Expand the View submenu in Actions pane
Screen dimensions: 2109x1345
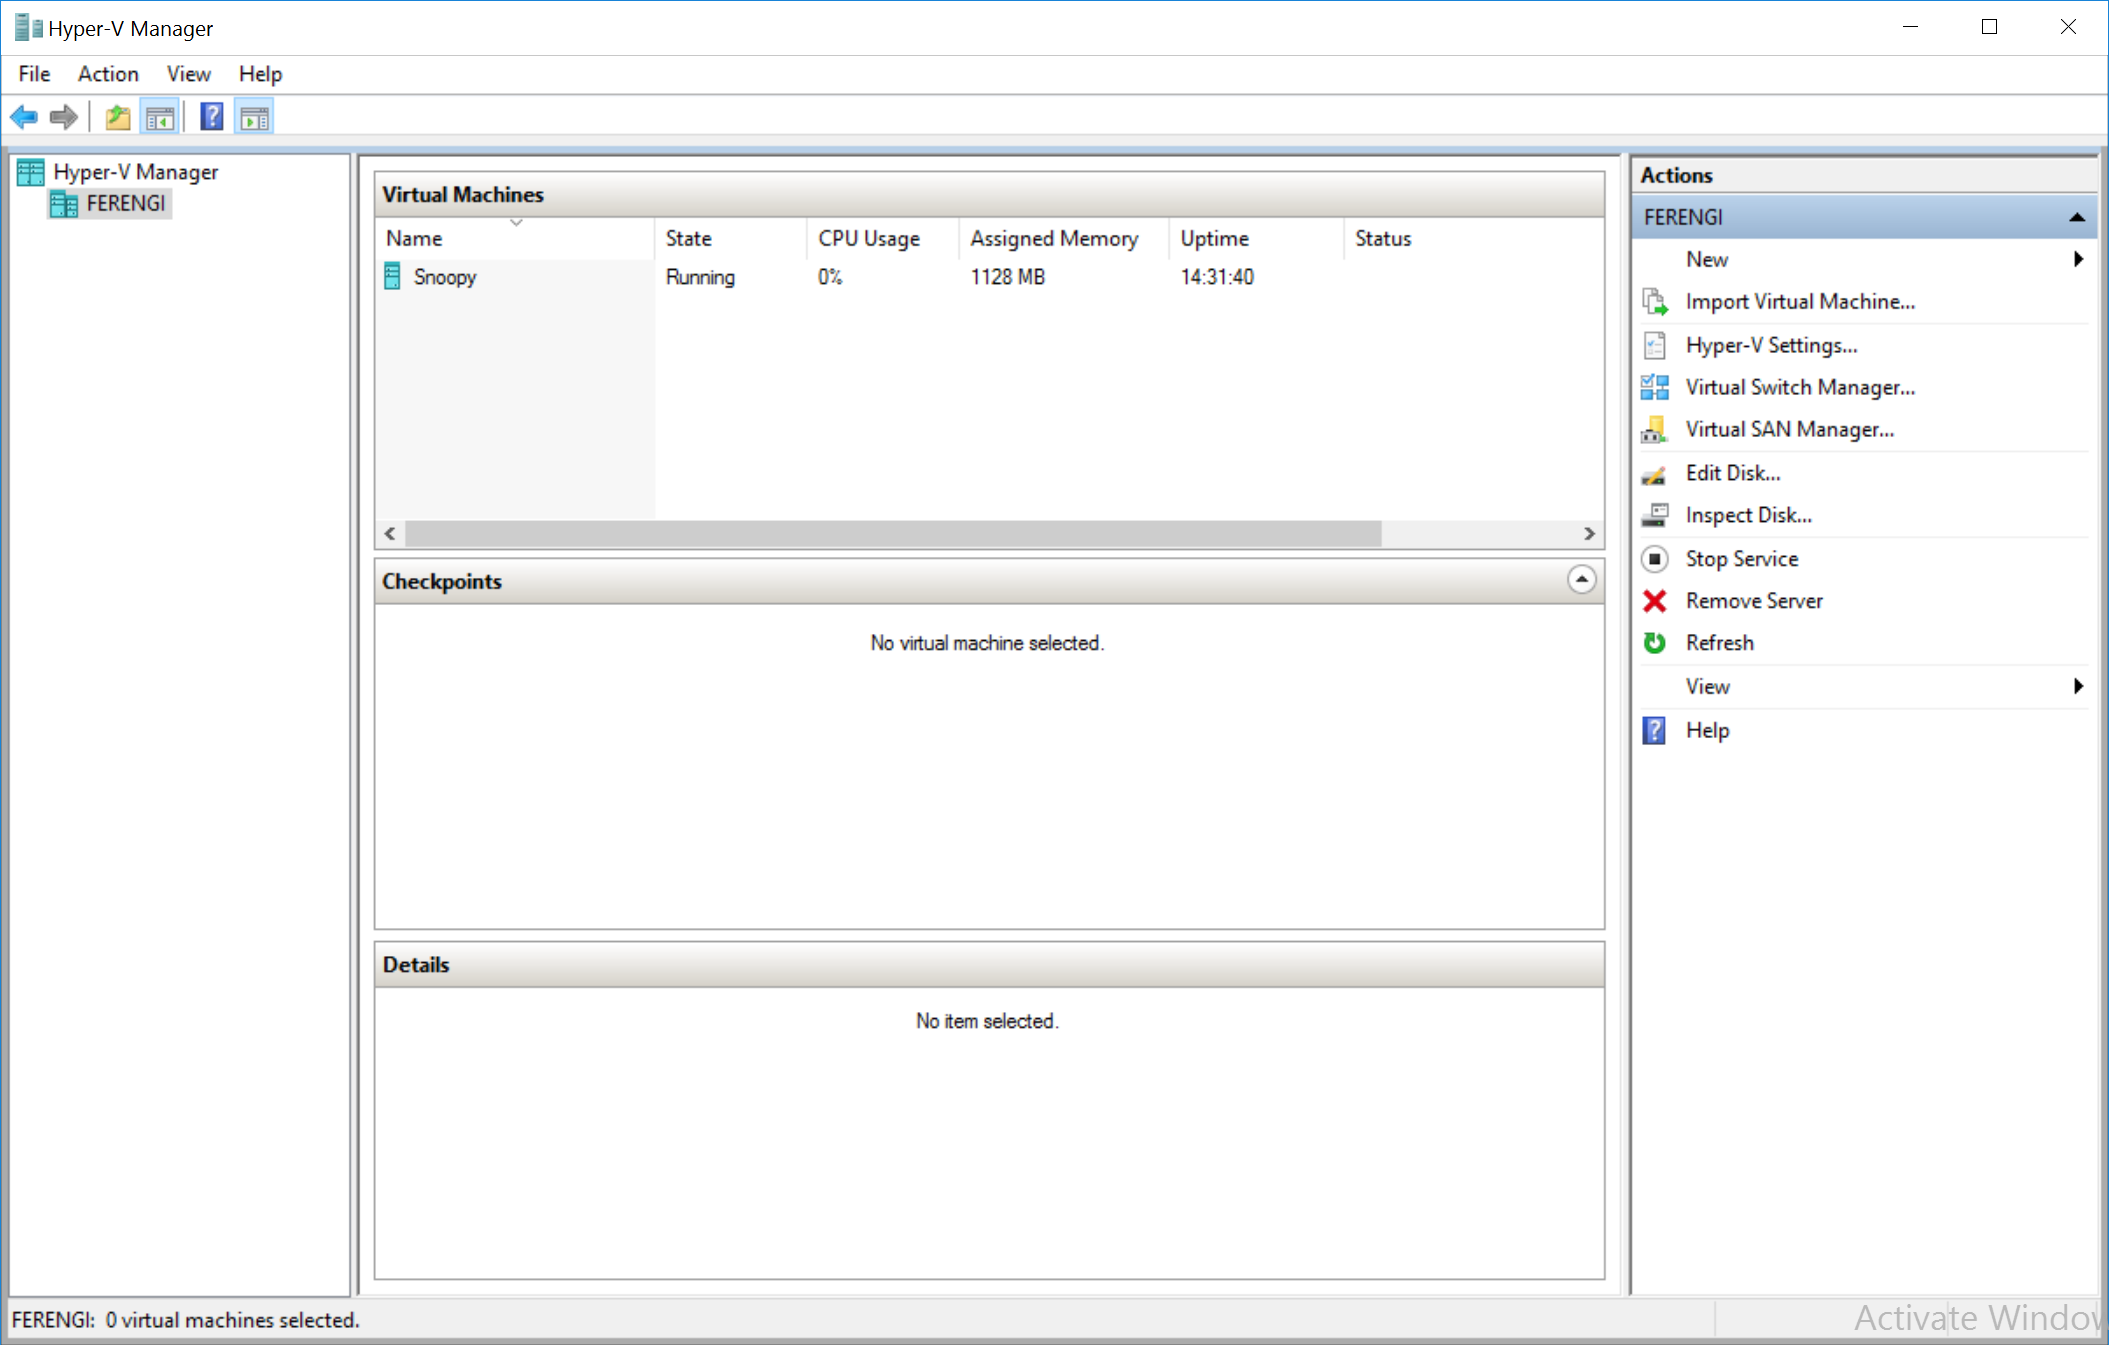coord(2078,686)
